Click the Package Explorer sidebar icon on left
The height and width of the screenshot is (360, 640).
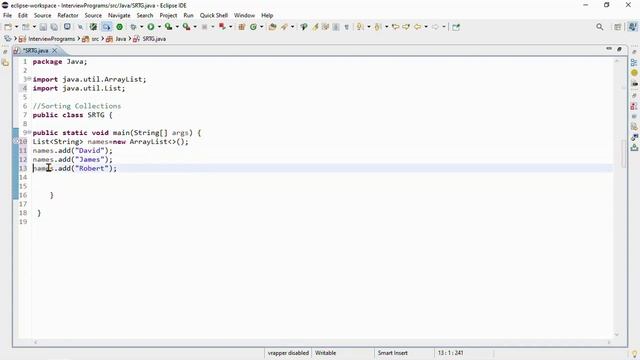(x=5, y=63)
